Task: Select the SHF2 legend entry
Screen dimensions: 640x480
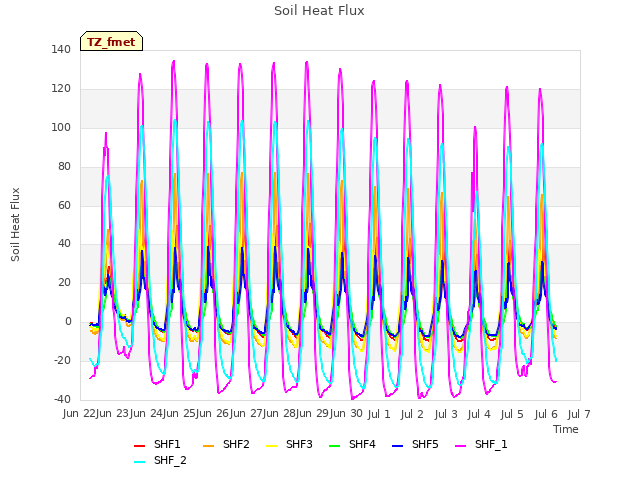Action: pyautogui.click(x=226, y=444)
